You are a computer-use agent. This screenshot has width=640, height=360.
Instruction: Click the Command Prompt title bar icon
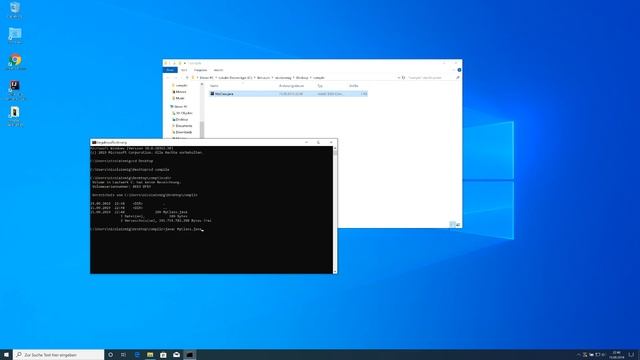pos(94,142)
